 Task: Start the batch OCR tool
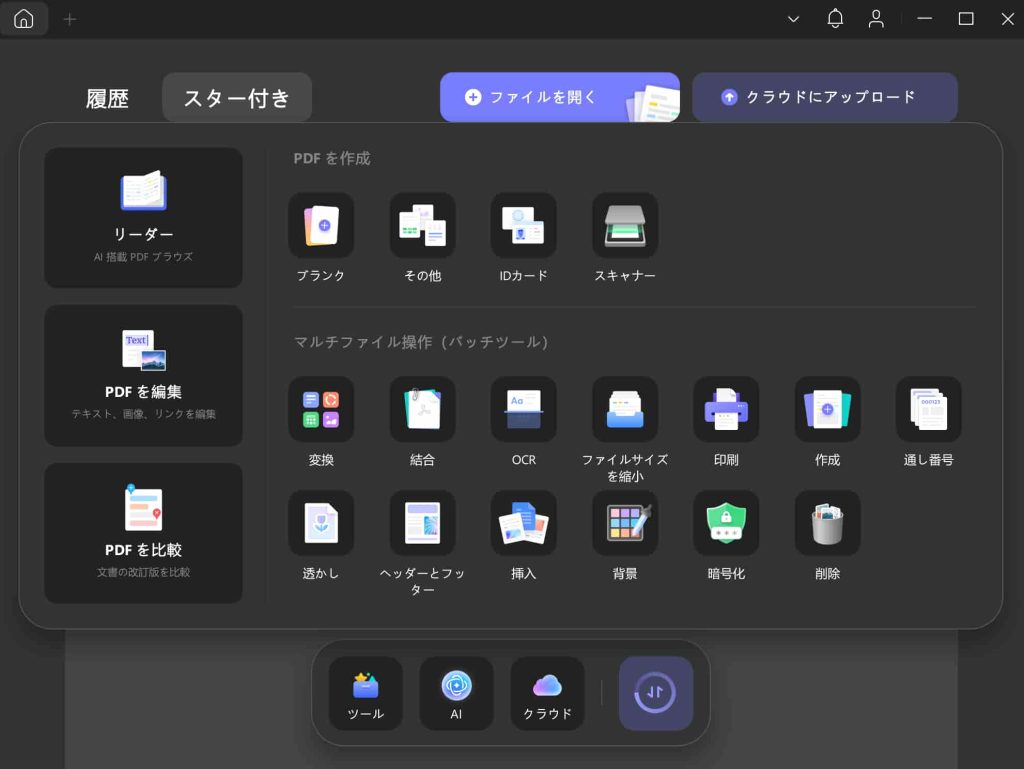tap(524, 409)
